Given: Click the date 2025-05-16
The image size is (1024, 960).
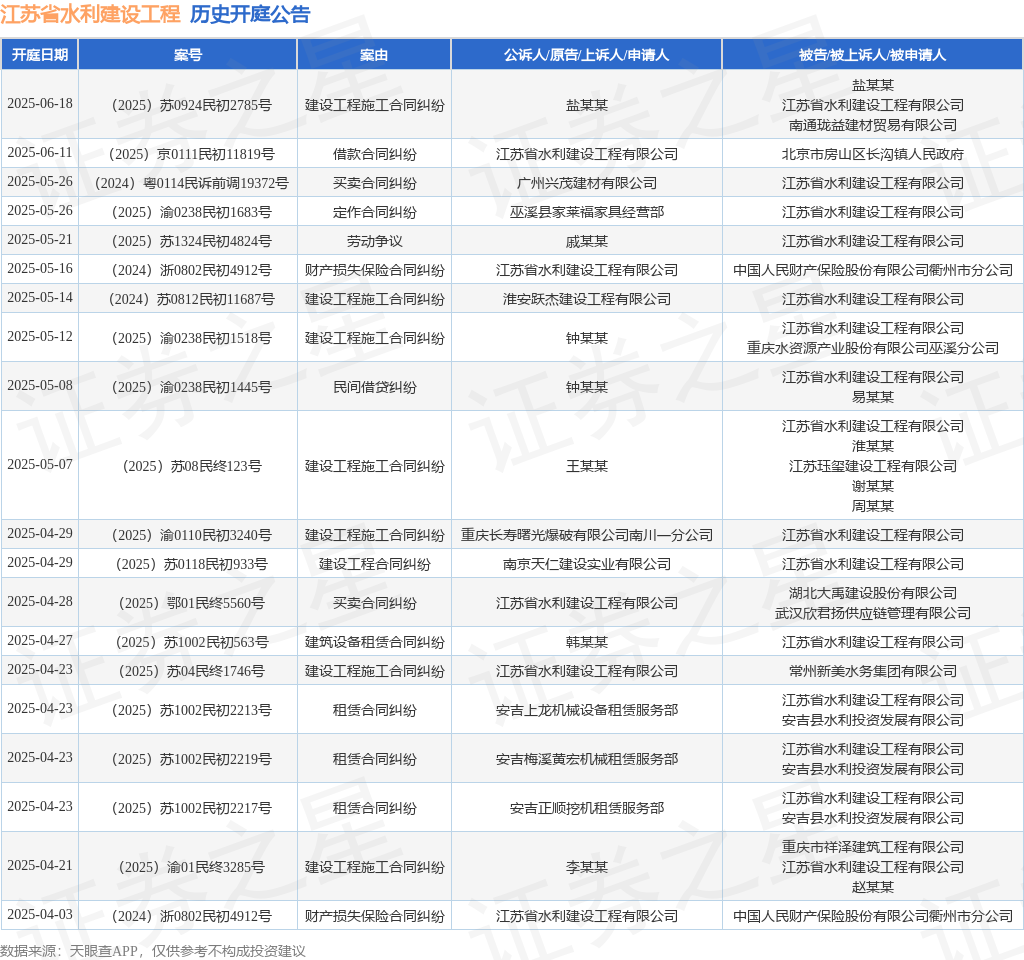Looking at the screenshot, I should click(x=40, y=268).
